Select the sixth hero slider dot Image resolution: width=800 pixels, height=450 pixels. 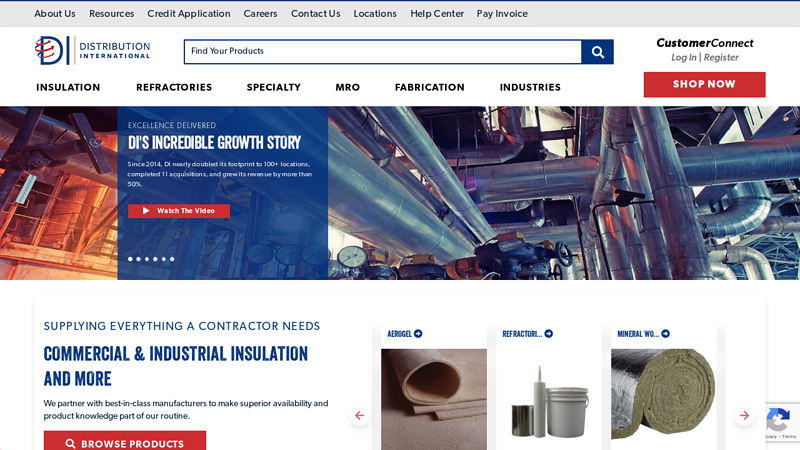click(172, 259)
